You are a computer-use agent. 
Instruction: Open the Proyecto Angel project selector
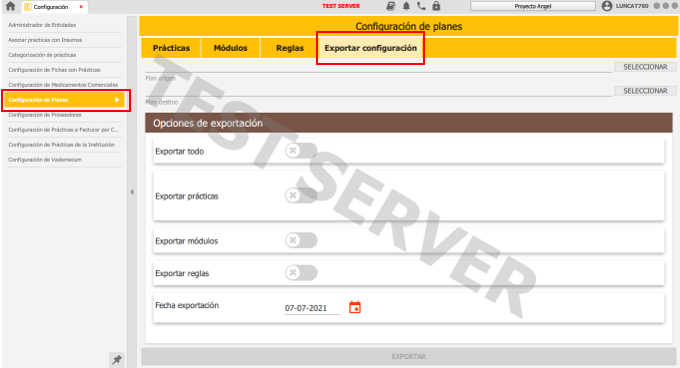click(x=533, y=6)
